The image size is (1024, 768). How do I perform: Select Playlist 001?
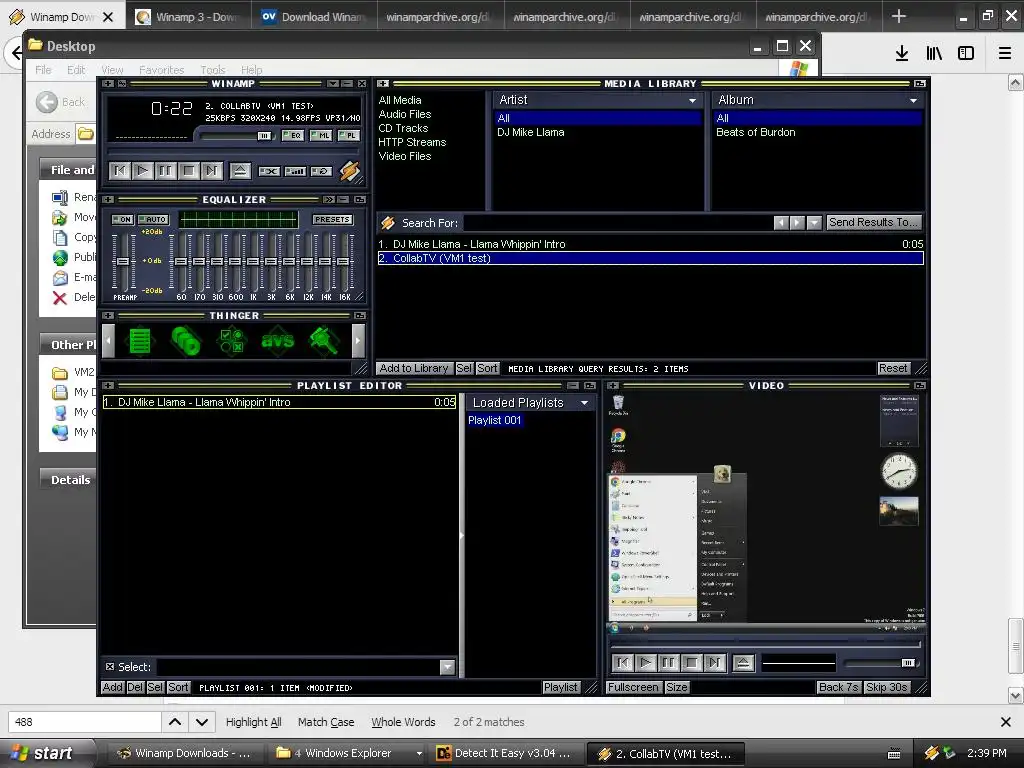[x=494, y=420]
